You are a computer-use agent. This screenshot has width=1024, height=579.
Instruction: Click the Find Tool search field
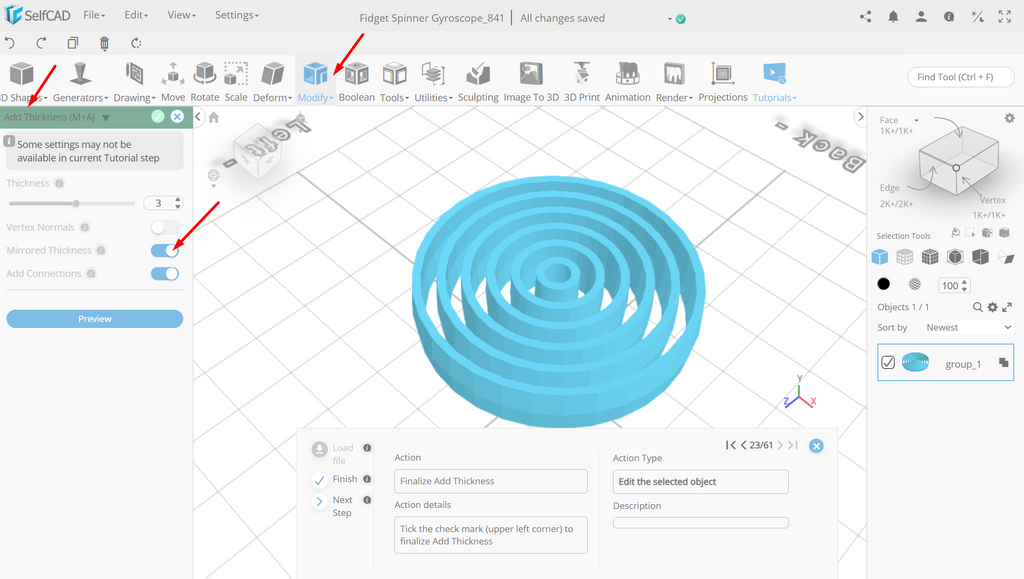tap(961, 77)
